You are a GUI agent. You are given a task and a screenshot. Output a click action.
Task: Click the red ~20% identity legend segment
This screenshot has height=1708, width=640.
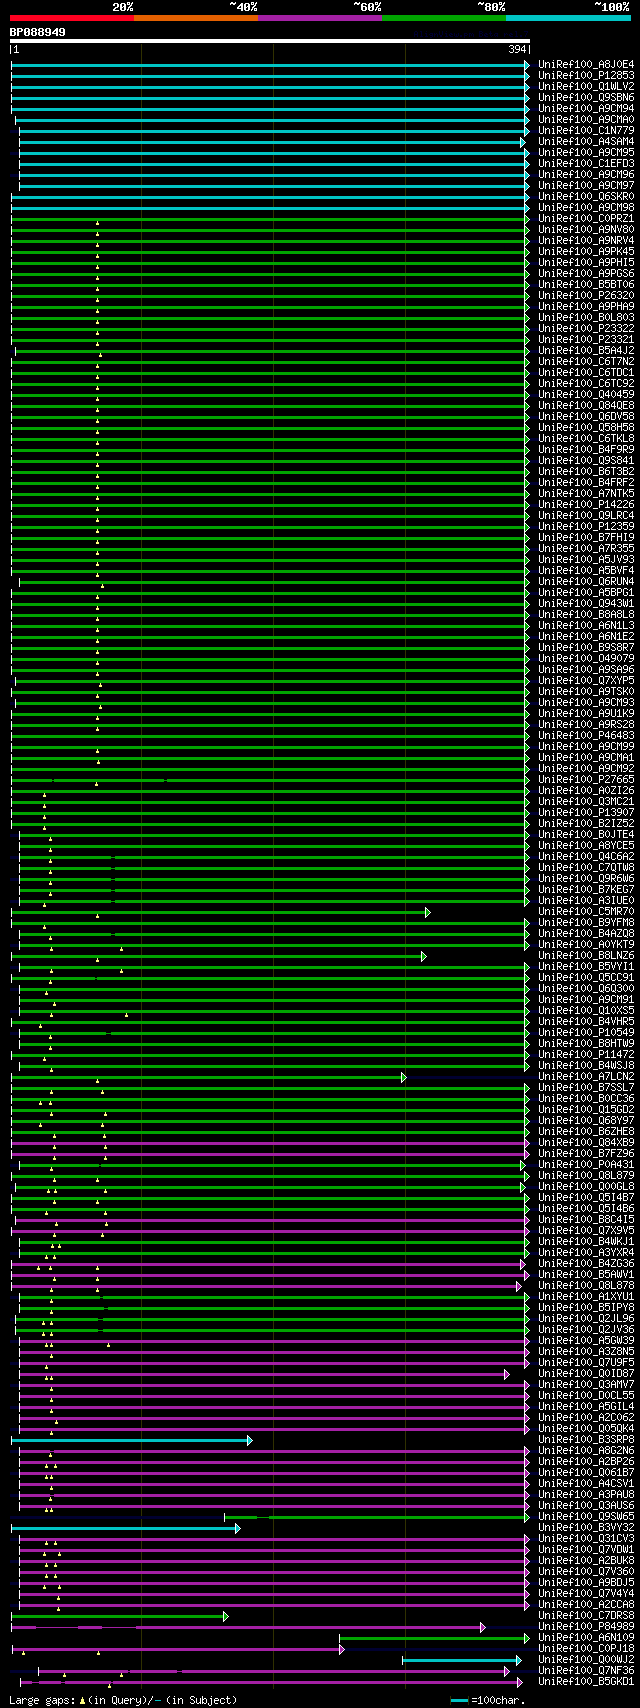pos(72,17)
